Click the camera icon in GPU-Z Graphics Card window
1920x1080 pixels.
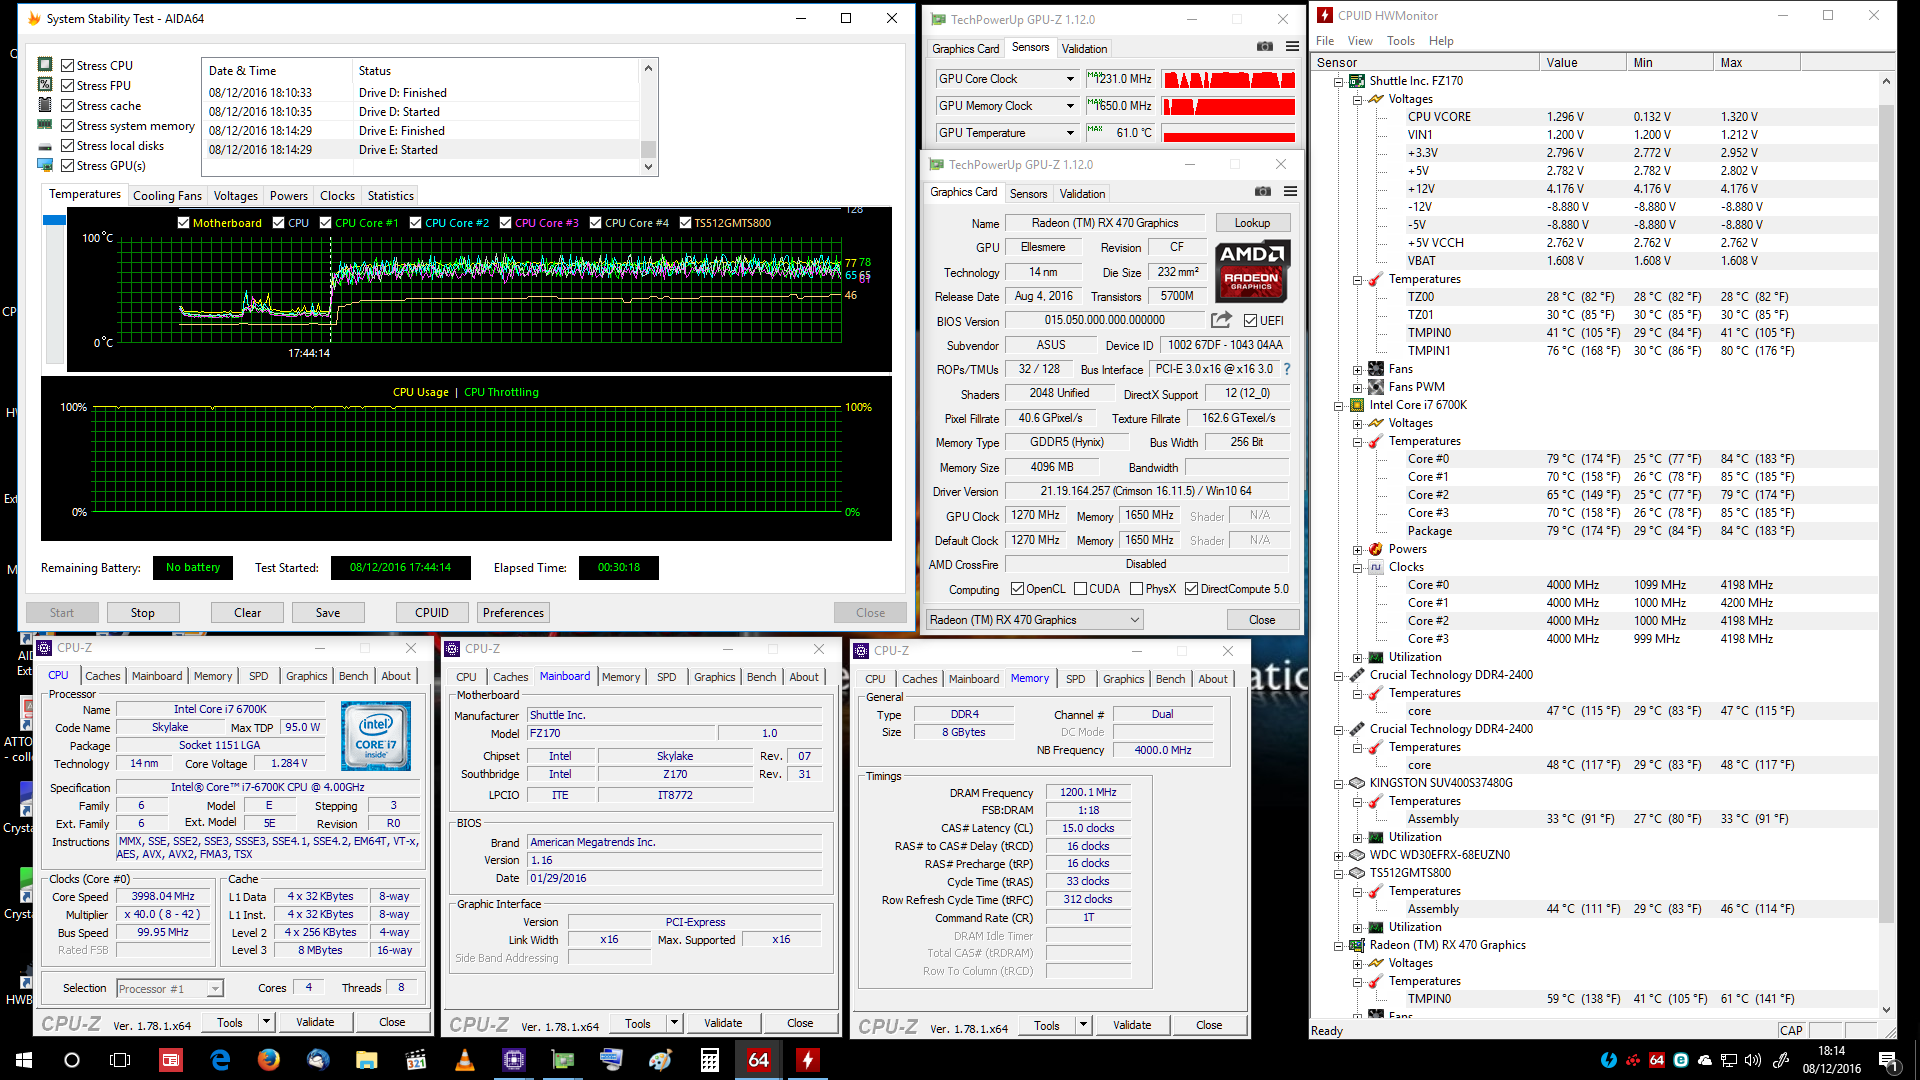click(1263, 192)
